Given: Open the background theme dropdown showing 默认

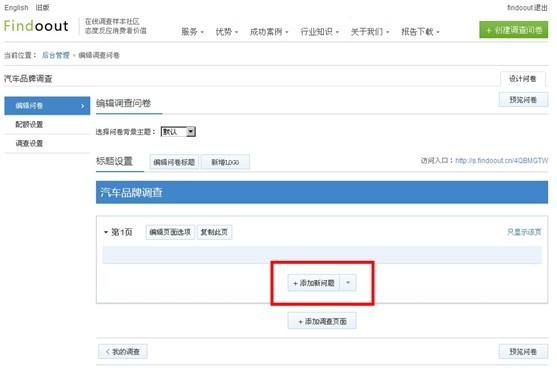Looking at the screenshot, I should click(x=178, y=132).
